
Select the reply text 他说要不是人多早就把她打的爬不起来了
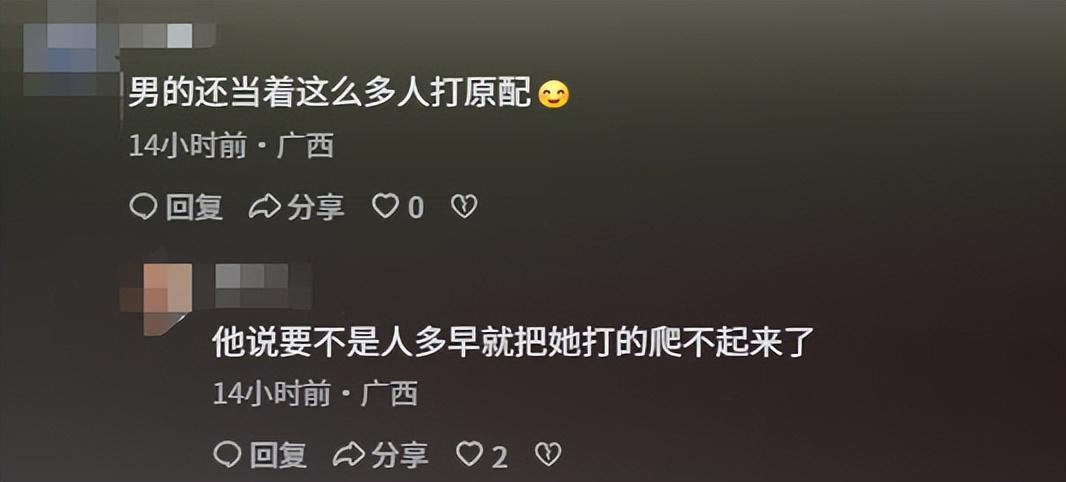(514, 343)
